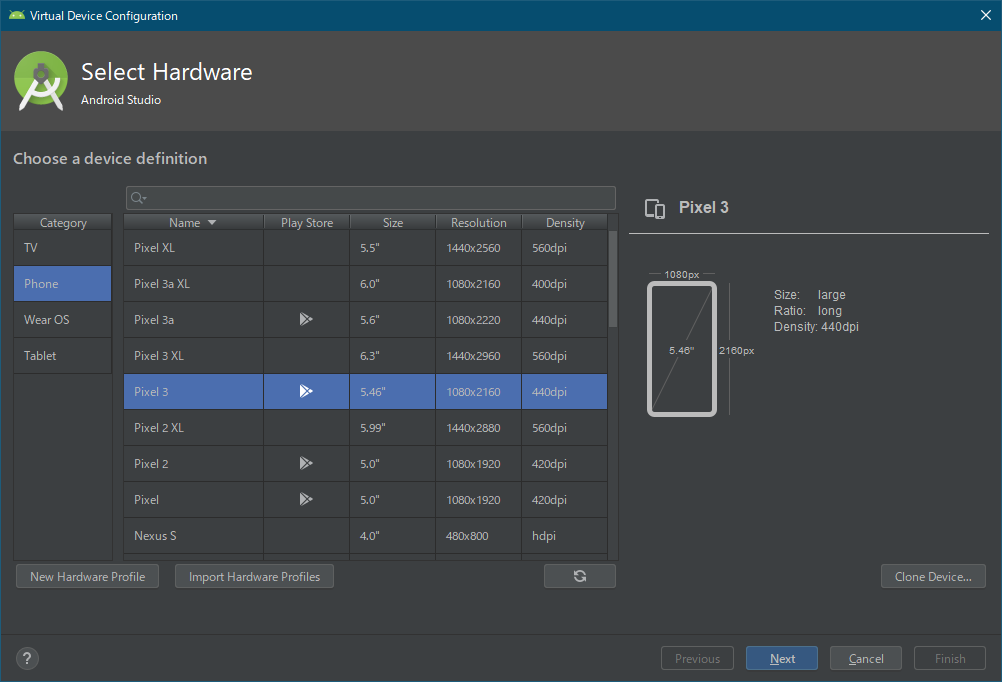
Task: Open help via the question mark icon
Action: pyautogui.click(x=26, y=658)
